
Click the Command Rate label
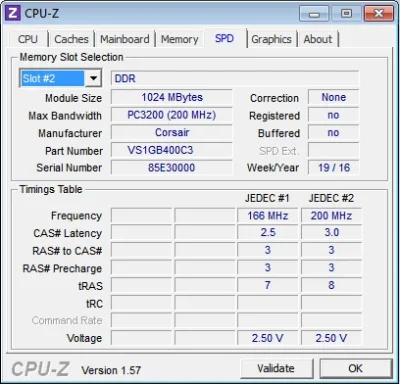coord(67,320)
